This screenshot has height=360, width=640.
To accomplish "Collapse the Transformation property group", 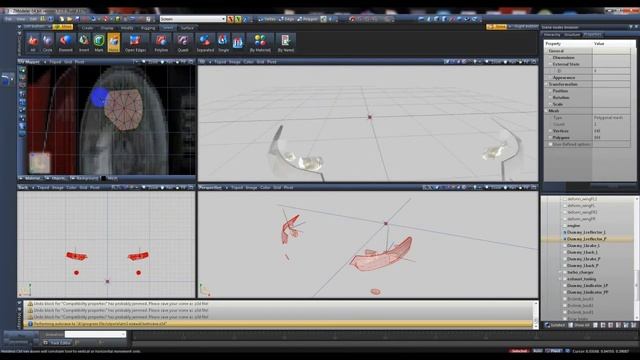I will [546, 84].
